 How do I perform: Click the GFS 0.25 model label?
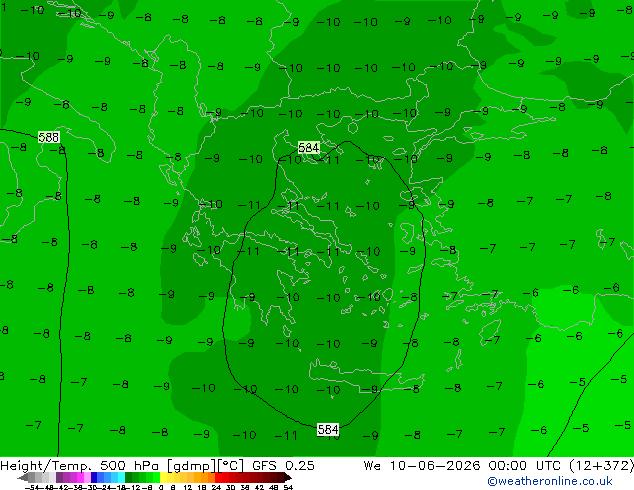[283, 466]
